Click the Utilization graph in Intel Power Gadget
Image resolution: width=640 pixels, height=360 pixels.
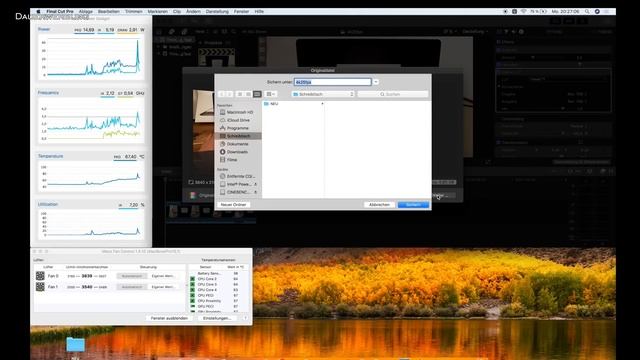point(91,224)
